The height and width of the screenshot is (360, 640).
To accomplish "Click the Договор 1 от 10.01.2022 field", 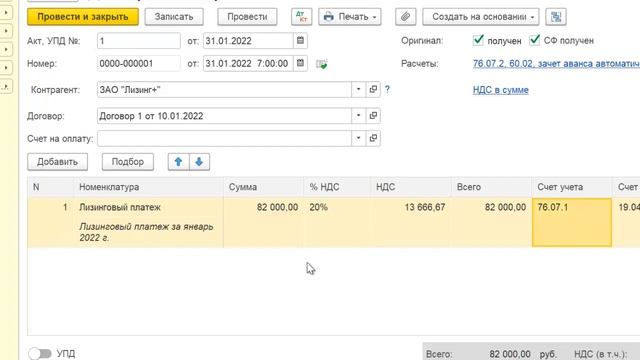I will (x=224, y=116).
